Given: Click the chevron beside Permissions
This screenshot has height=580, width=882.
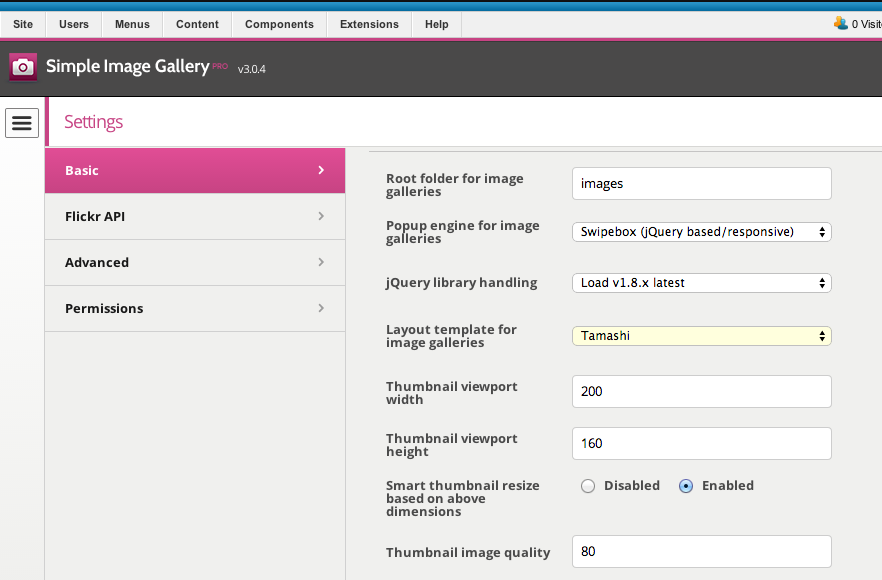Looking at the screenshot, I should pos(321,308).
